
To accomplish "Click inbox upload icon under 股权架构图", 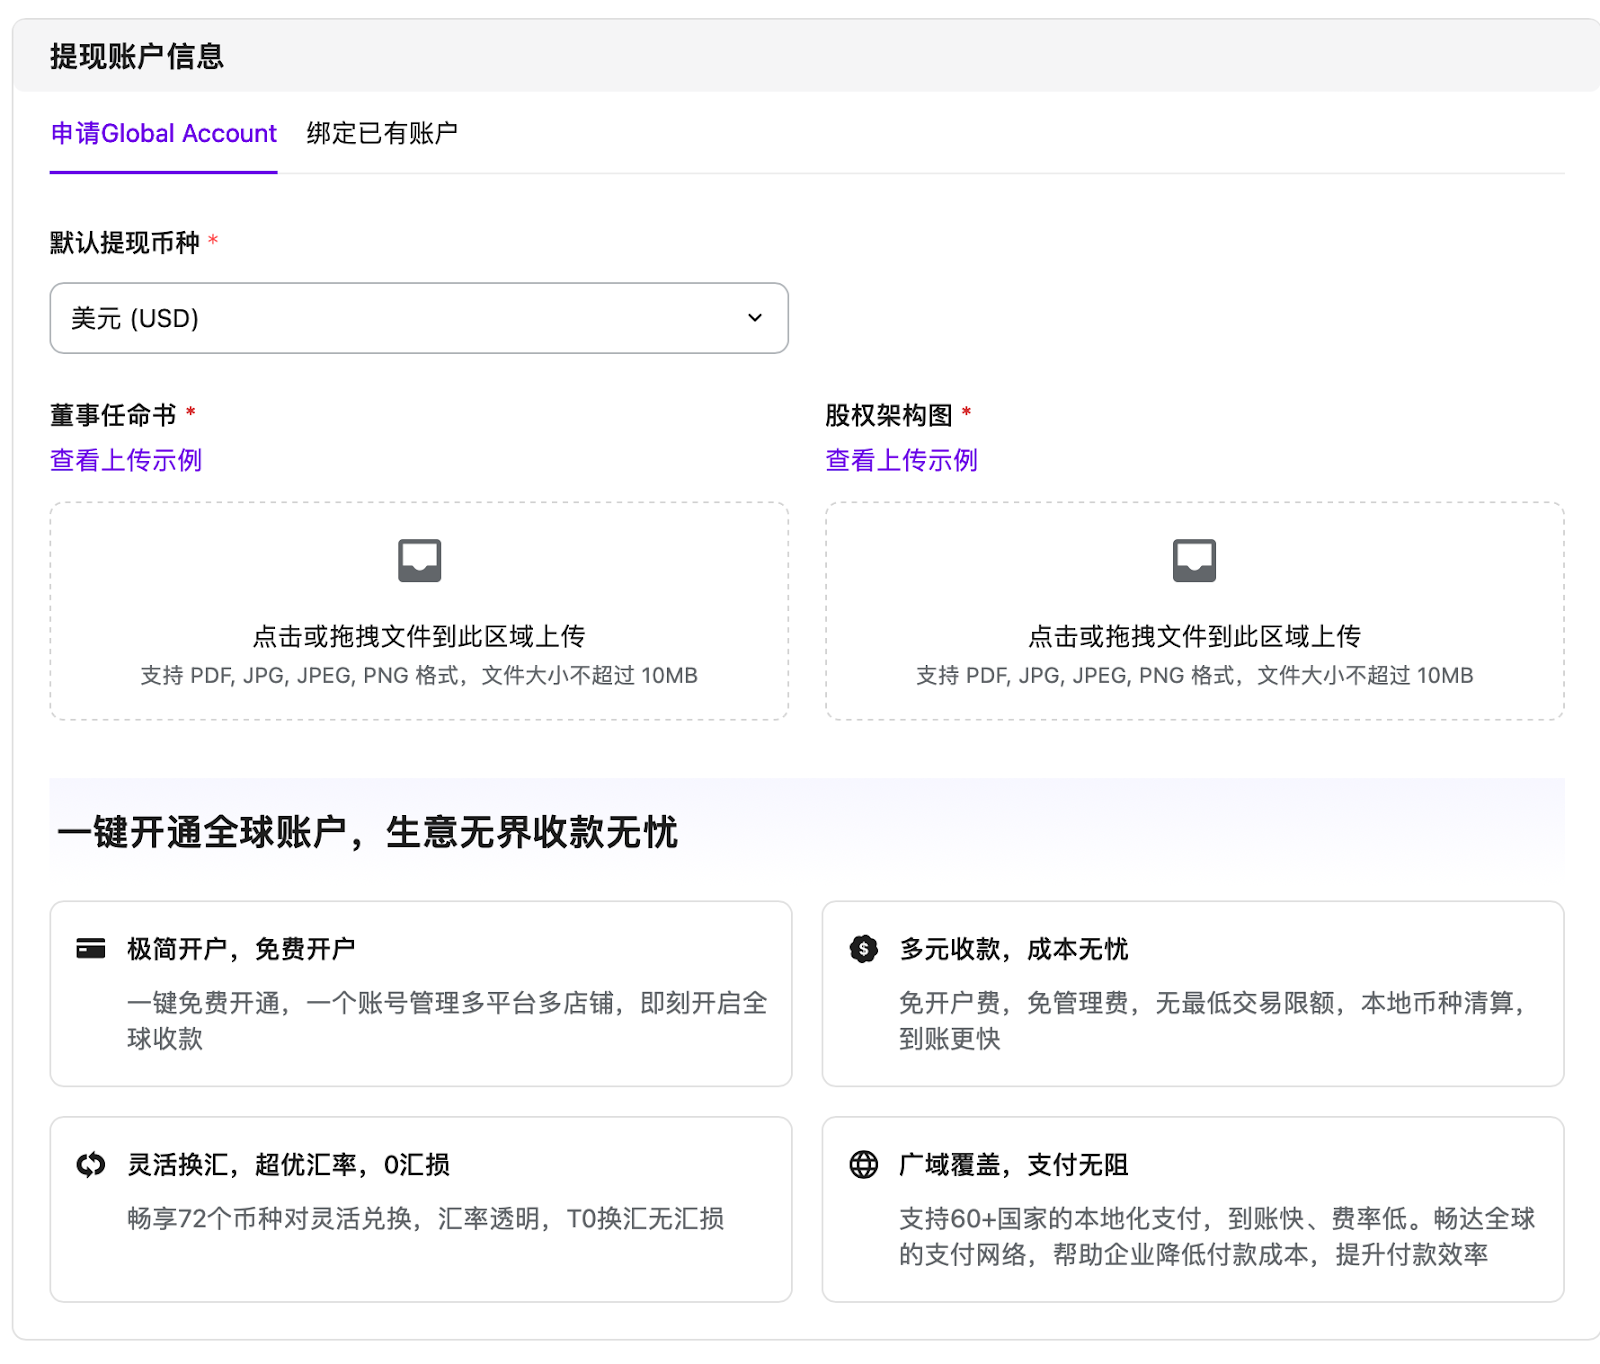I will tap(1194, 560).
